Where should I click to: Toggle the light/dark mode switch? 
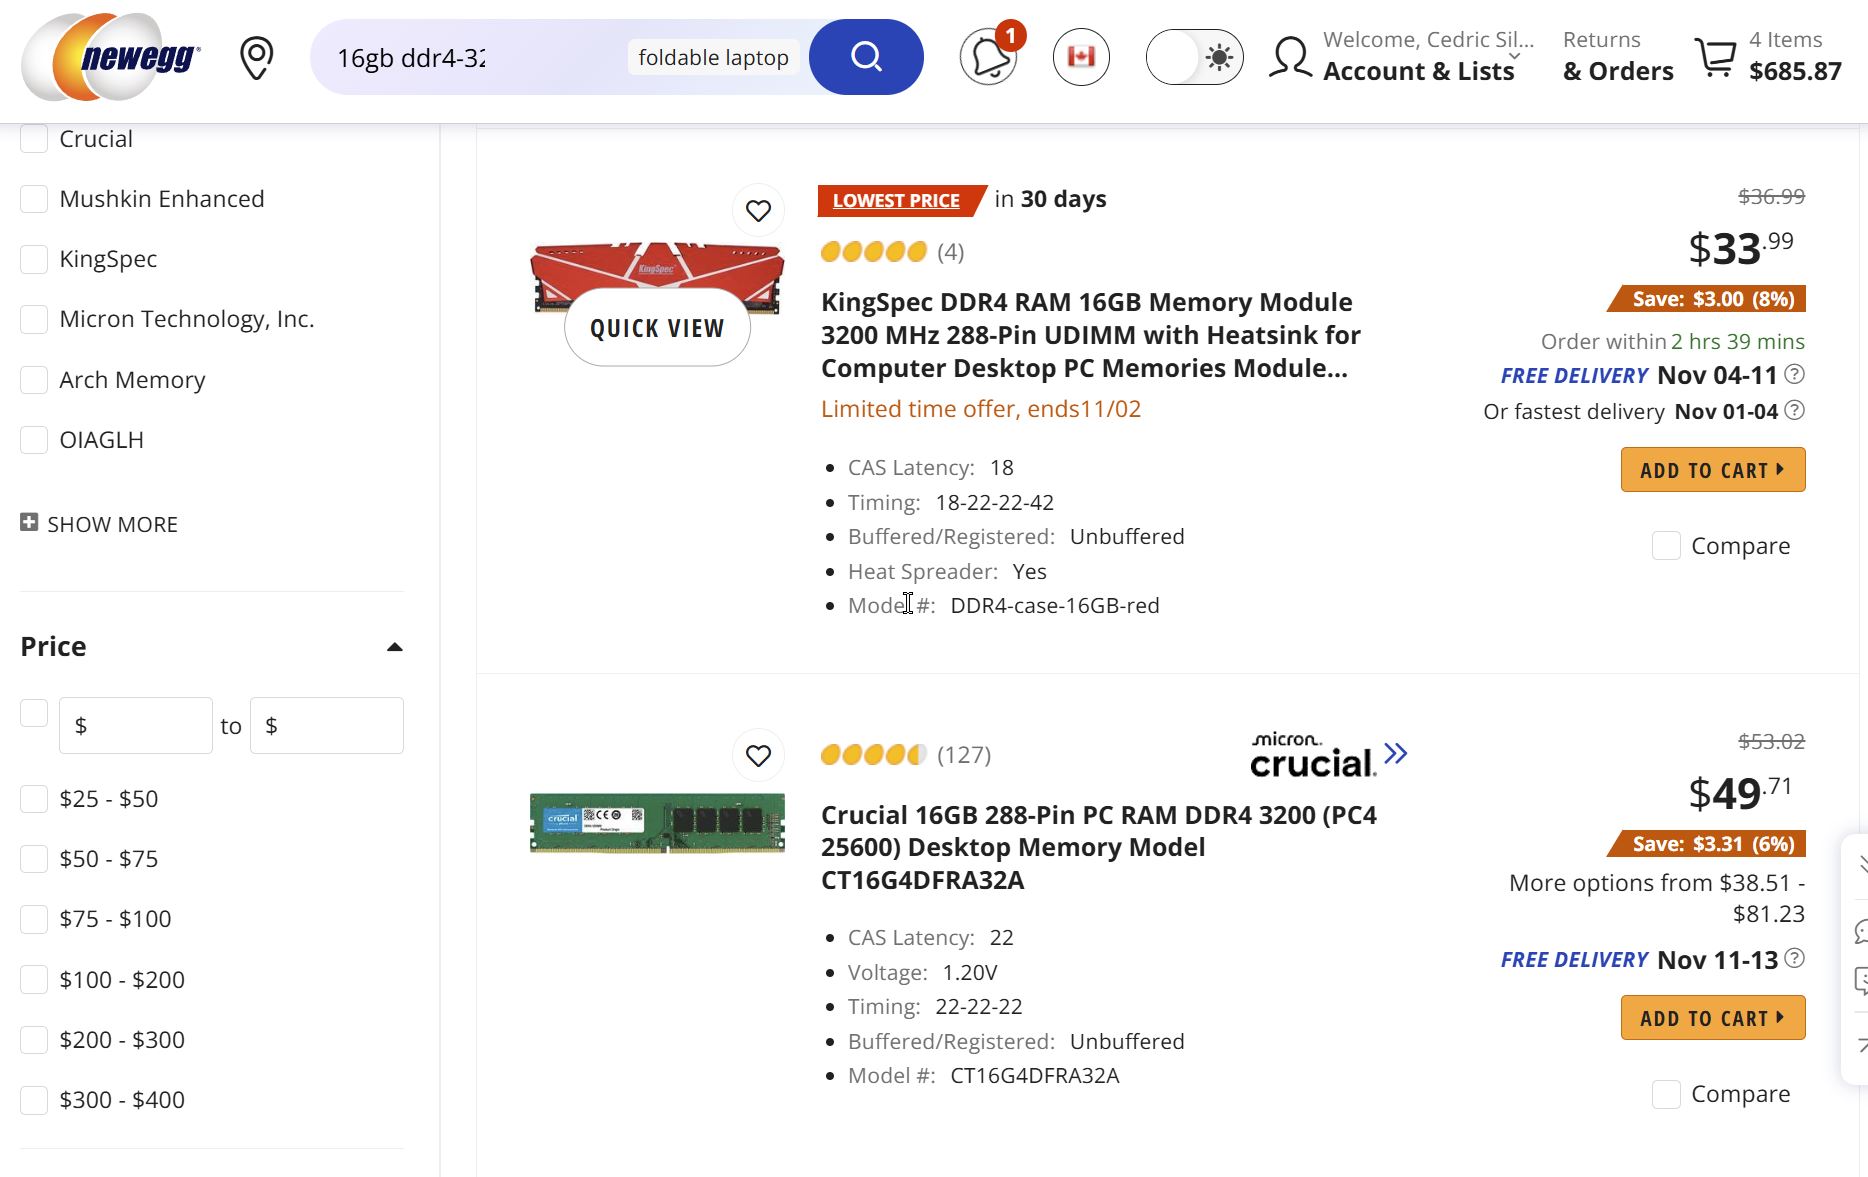pyautogui.click(x=1194, y=57)
